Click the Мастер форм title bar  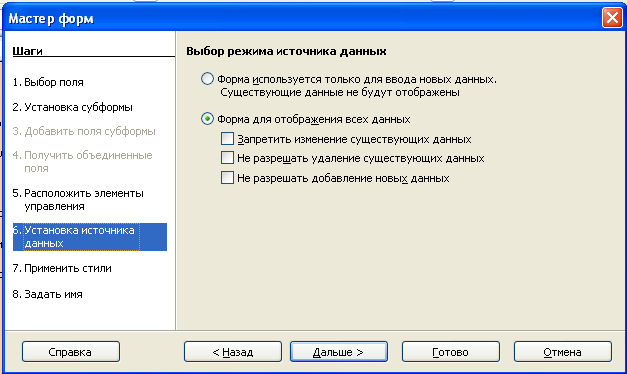(x=300, y=18)
